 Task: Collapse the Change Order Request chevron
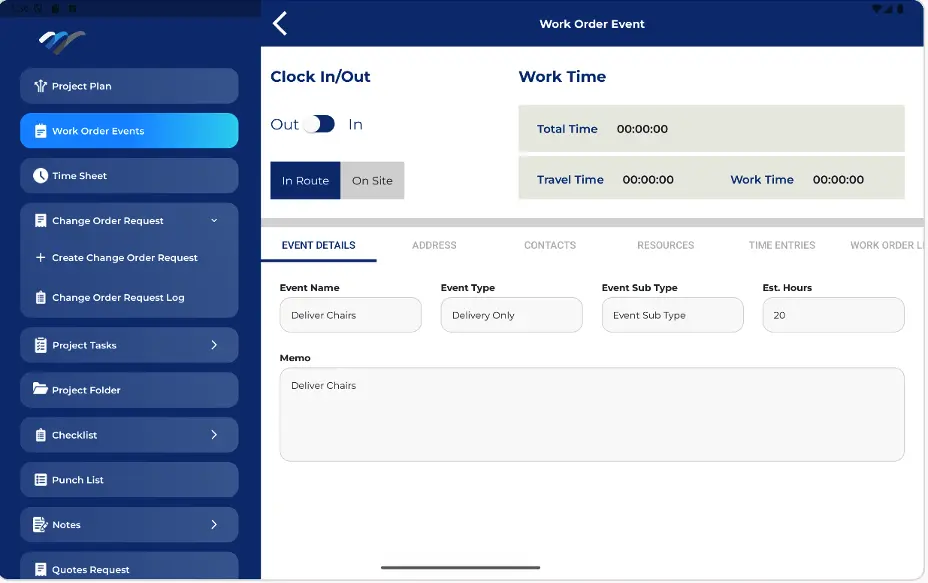pos(214,221)
